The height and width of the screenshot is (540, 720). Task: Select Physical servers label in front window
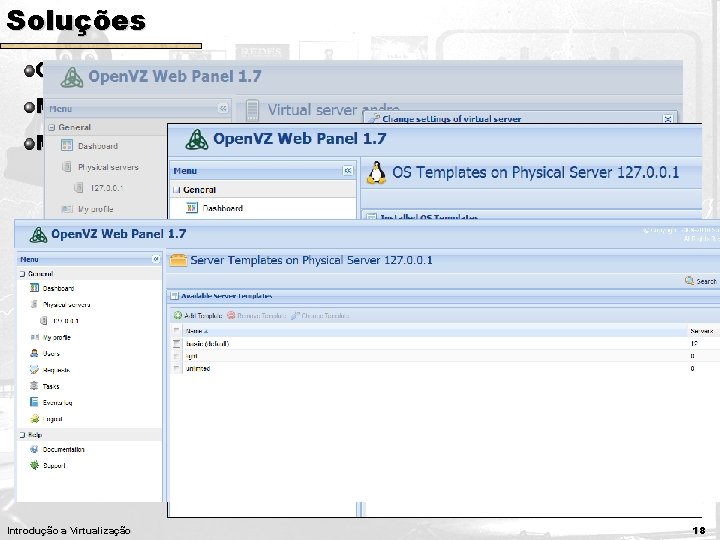(67, 304)
